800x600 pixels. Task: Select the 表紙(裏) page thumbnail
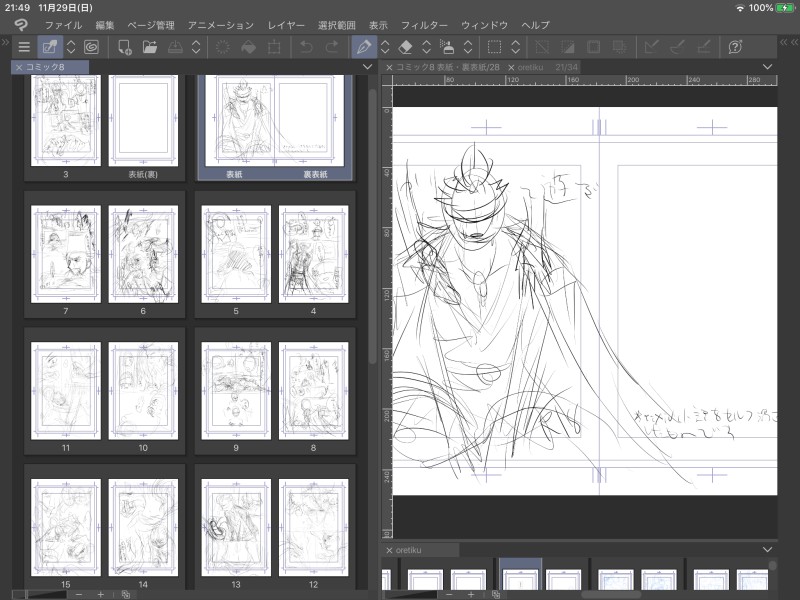(143, 121)
